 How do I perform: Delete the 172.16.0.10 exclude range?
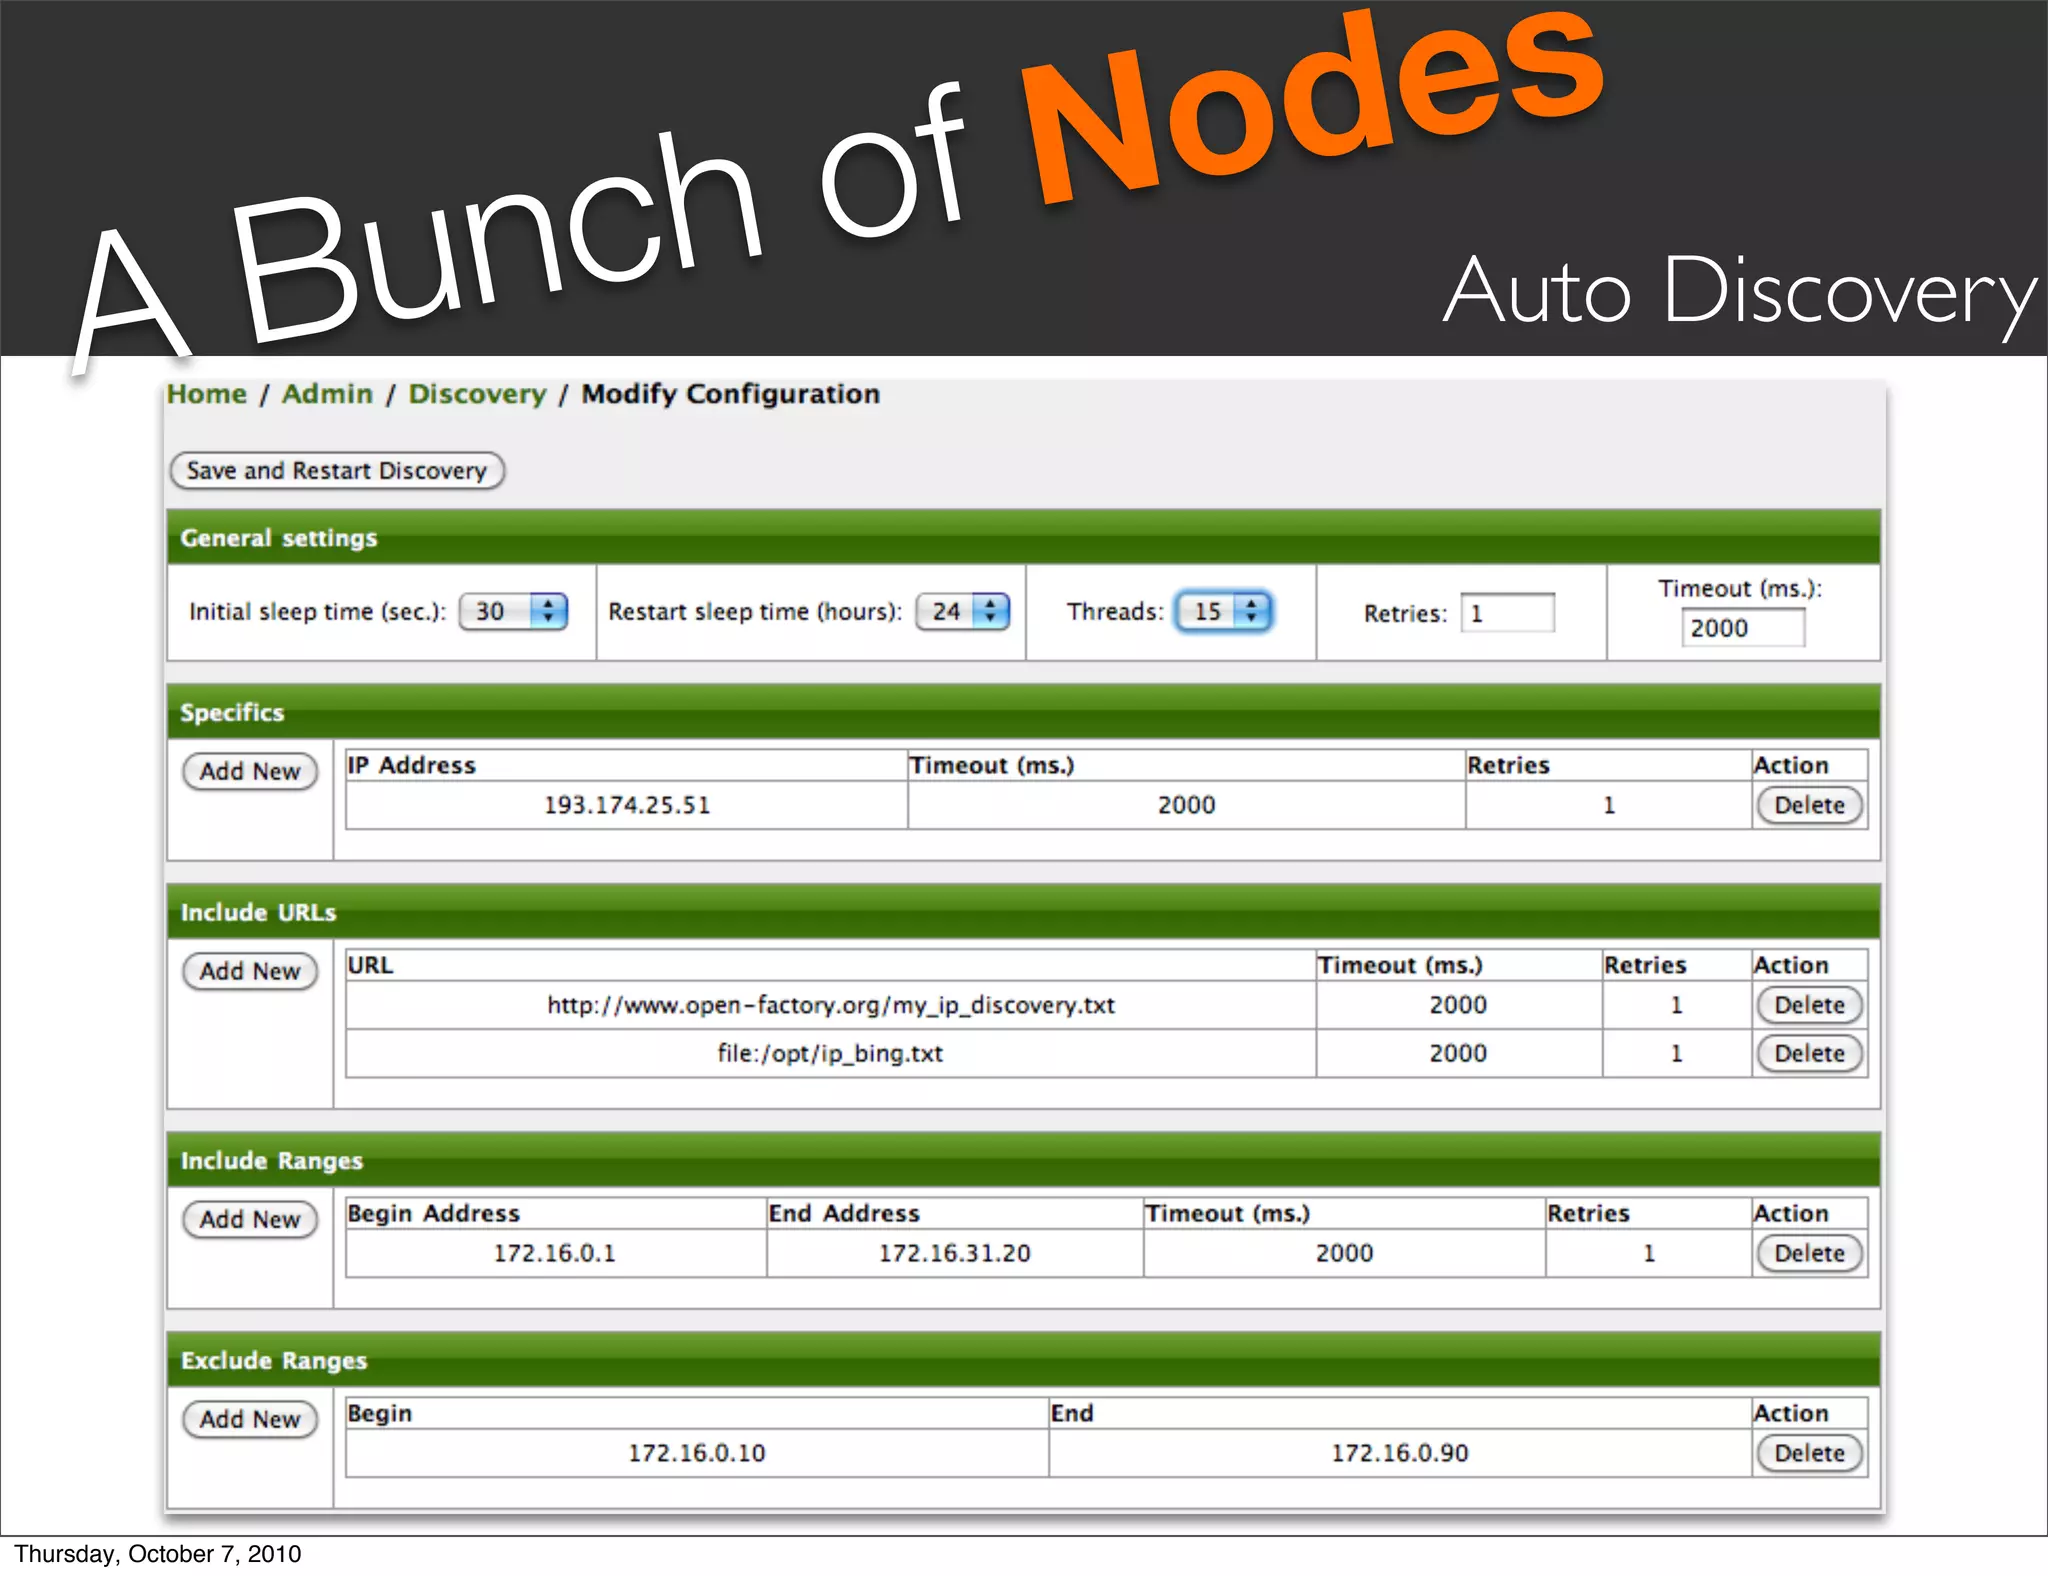(x=1809, y=1453)
